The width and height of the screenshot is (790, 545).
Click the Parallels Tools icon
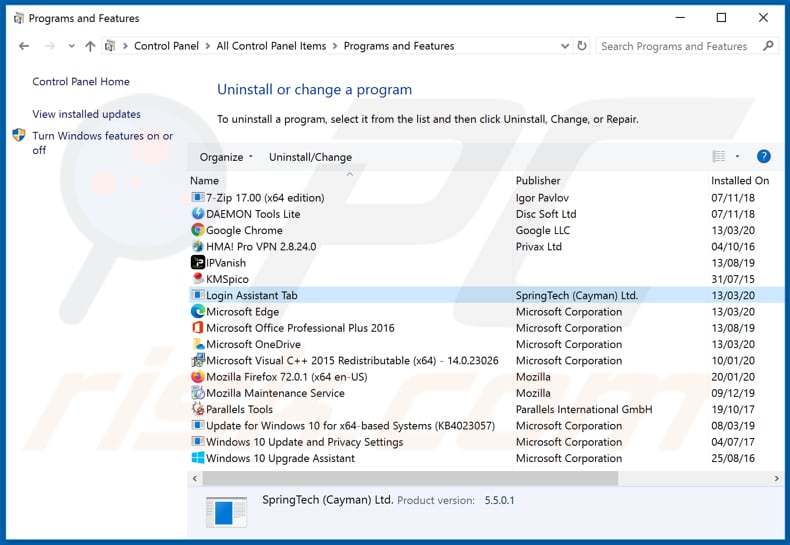[x=198, y=409]
